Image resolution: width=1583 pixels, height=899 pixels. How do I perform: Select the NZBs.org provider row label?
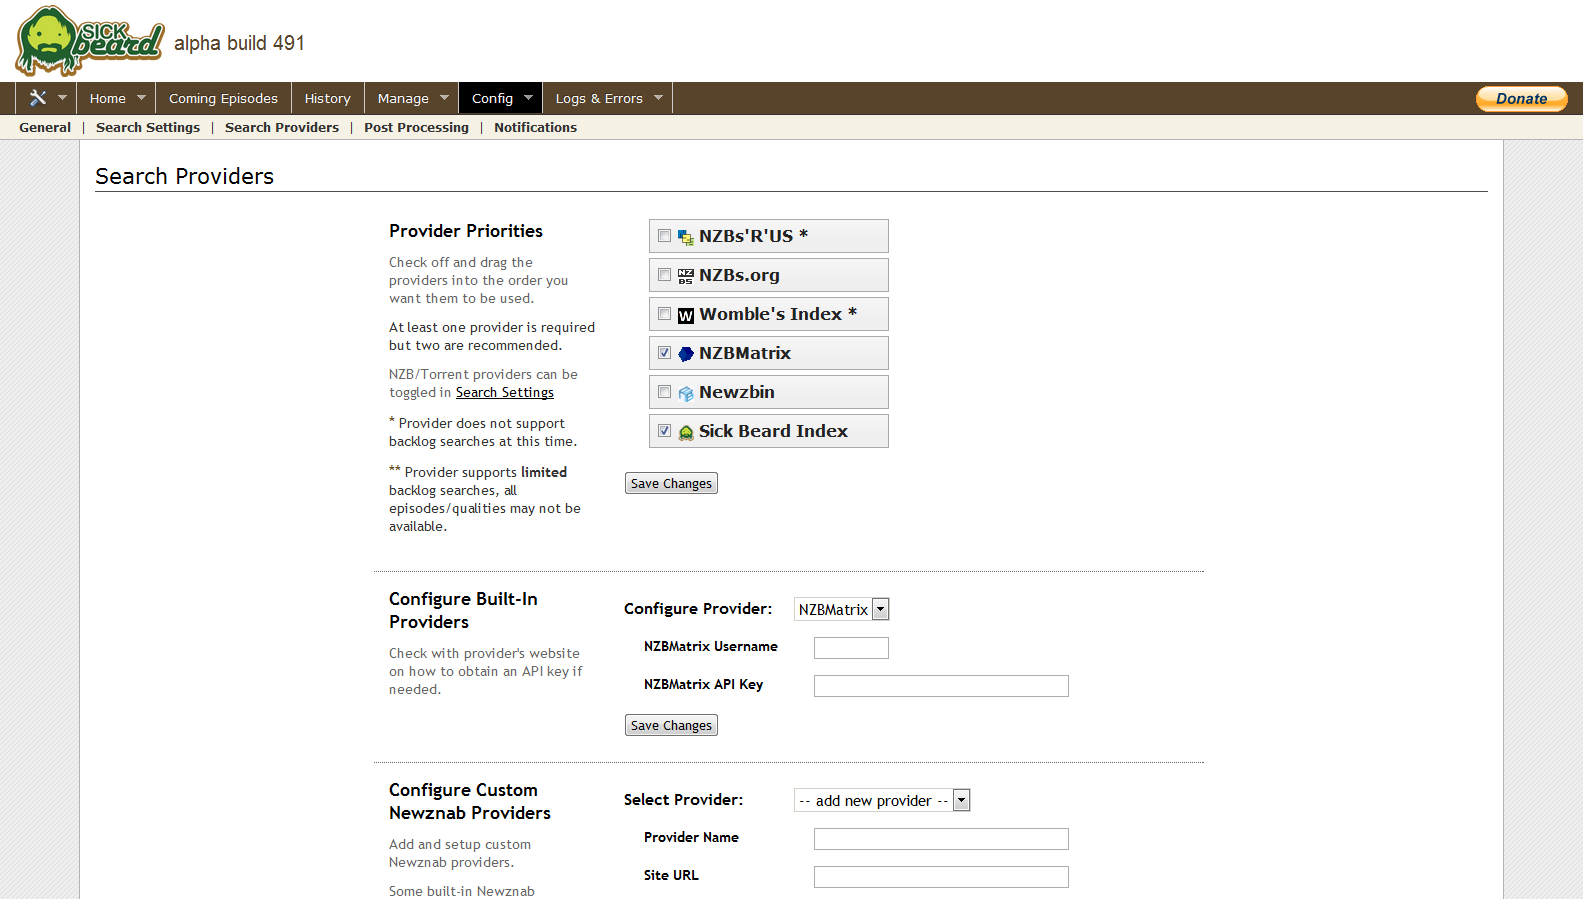coord(739,275)
